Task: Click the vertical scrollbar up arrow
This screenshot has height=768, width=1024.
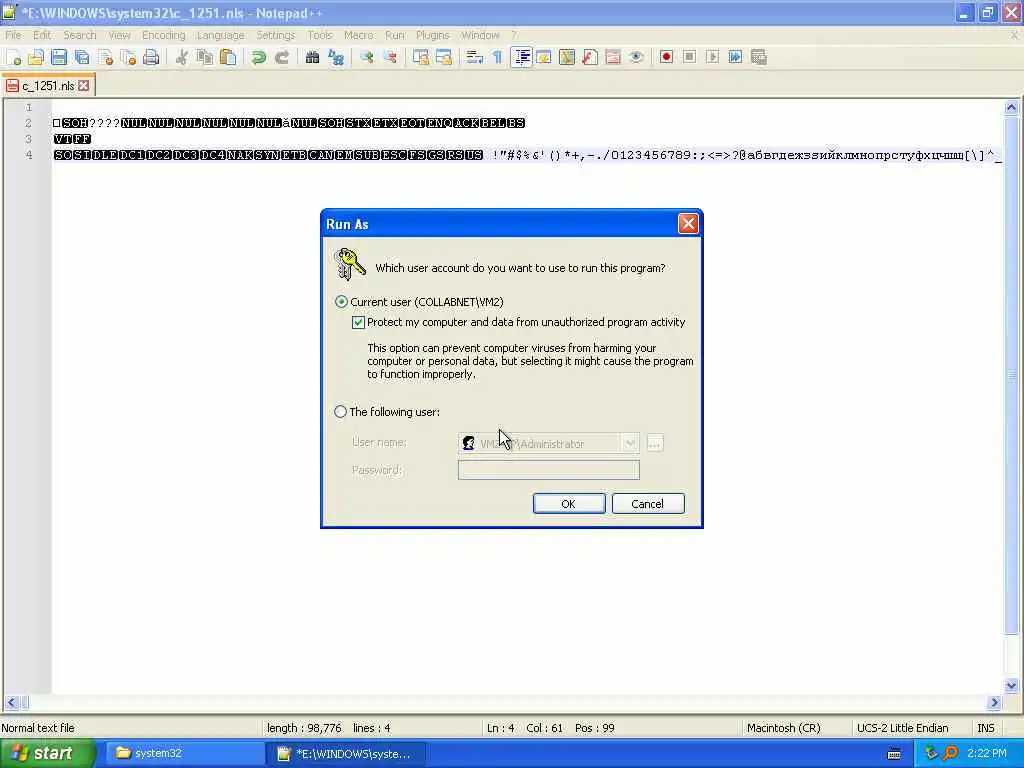Action: pos(1011,107)
